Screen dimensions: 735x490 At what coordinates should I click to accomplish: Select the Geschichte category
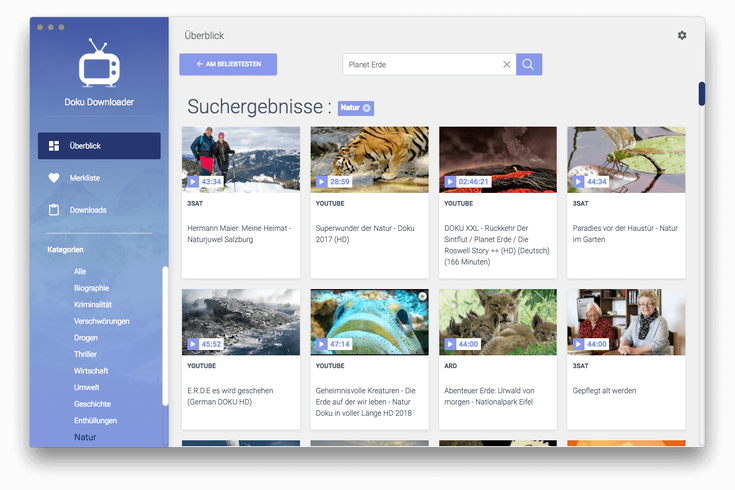(92, 404)
